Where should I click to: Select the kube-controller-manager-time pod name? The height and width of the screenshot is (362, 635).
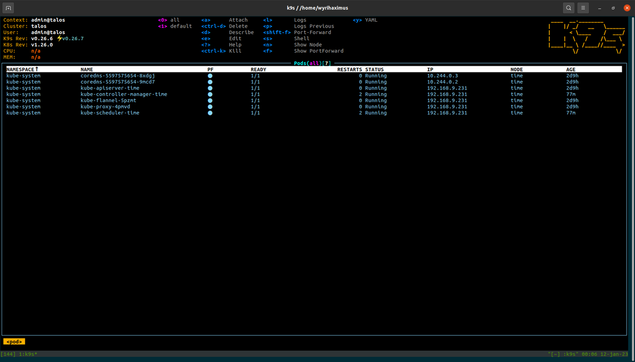(124, 94)
